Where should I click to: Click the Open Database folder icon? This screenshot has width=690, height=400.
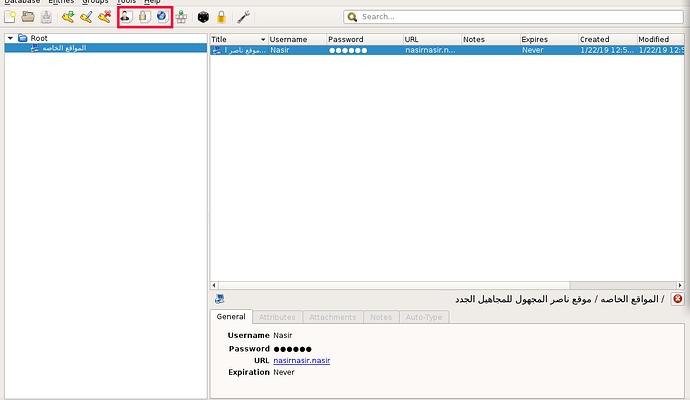click(x=28, y=17)
